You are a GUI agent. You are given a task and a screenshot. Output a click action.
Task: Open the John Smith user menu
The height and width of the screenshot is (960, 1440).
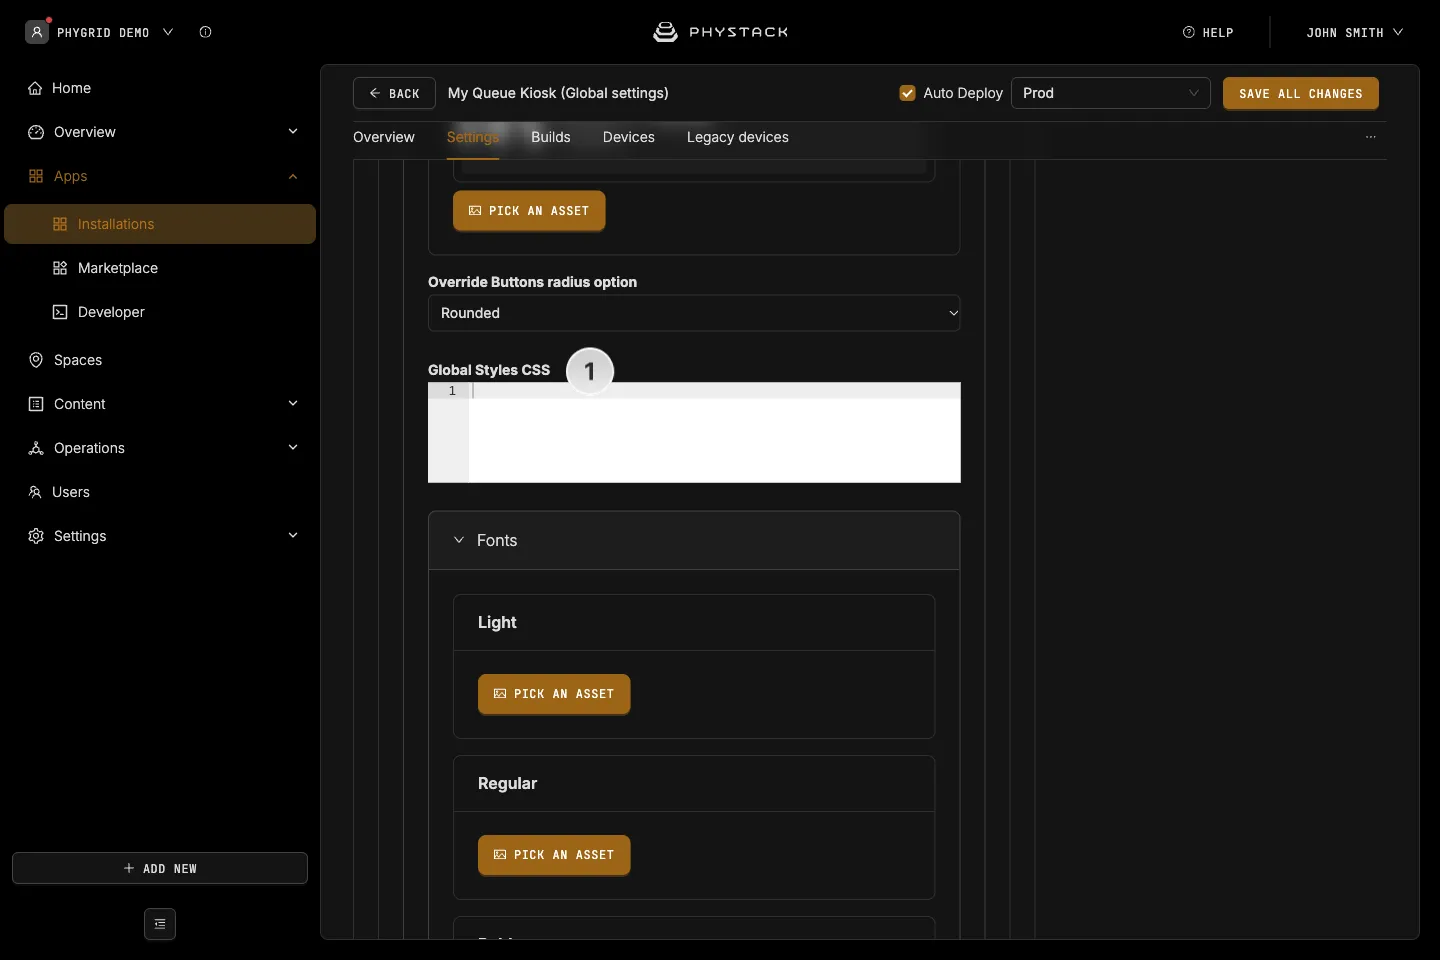(1355, 32)
